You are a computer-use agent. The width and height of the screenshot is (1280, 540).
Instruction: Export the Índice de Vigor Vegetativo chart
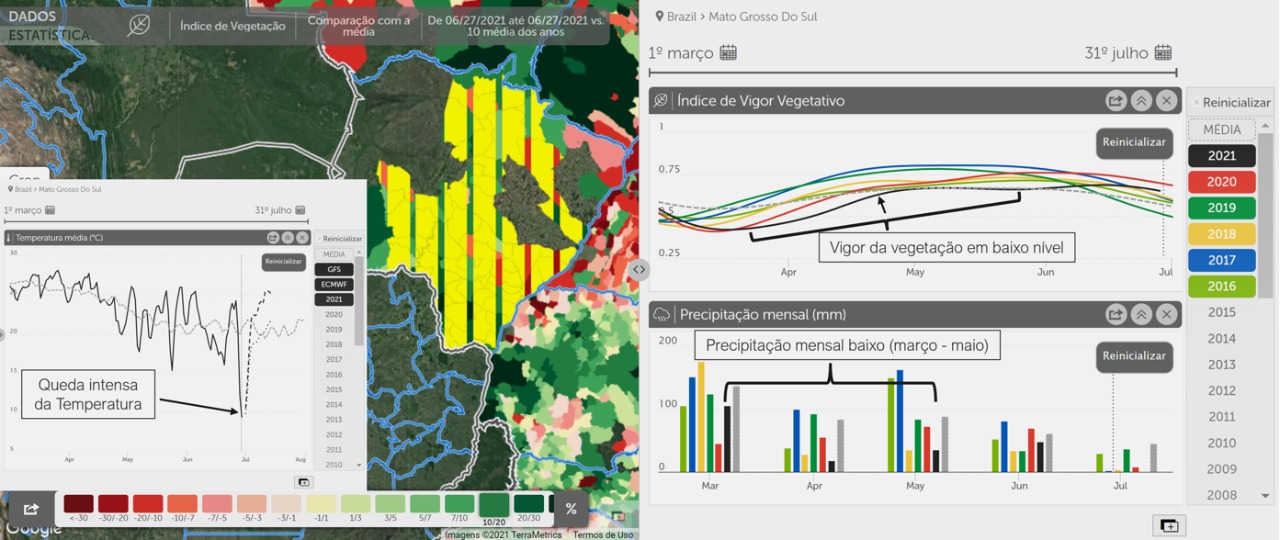tap(1115, 101)
